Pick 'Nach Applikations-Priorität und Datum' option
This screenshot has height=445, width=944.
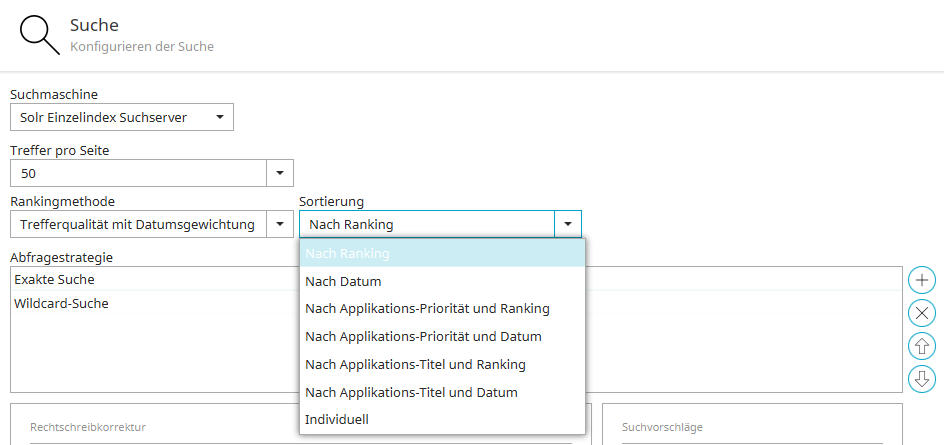442,337
